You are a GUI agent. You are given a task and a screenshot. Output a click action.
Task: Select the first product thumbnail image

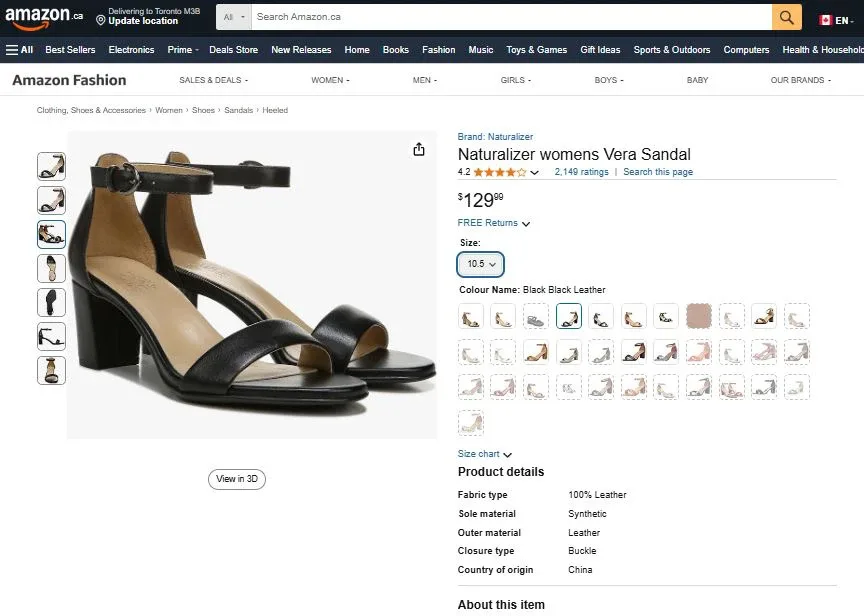51,166
